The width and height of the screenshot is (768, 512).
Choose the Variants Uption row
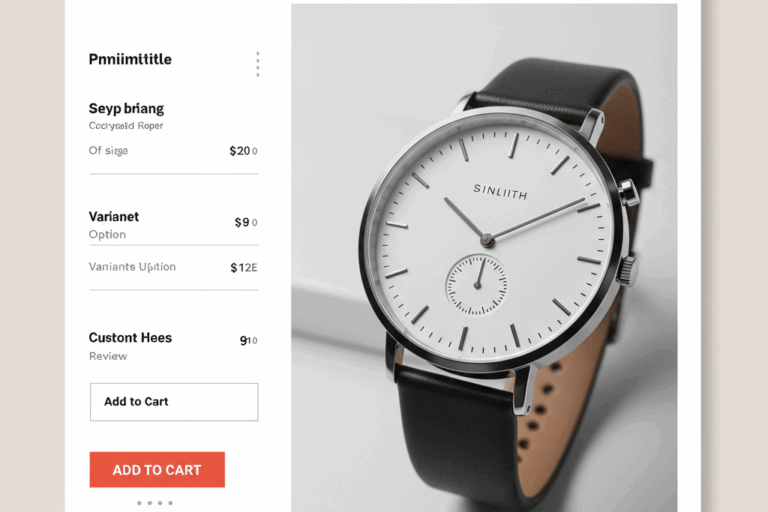point(173,267)
